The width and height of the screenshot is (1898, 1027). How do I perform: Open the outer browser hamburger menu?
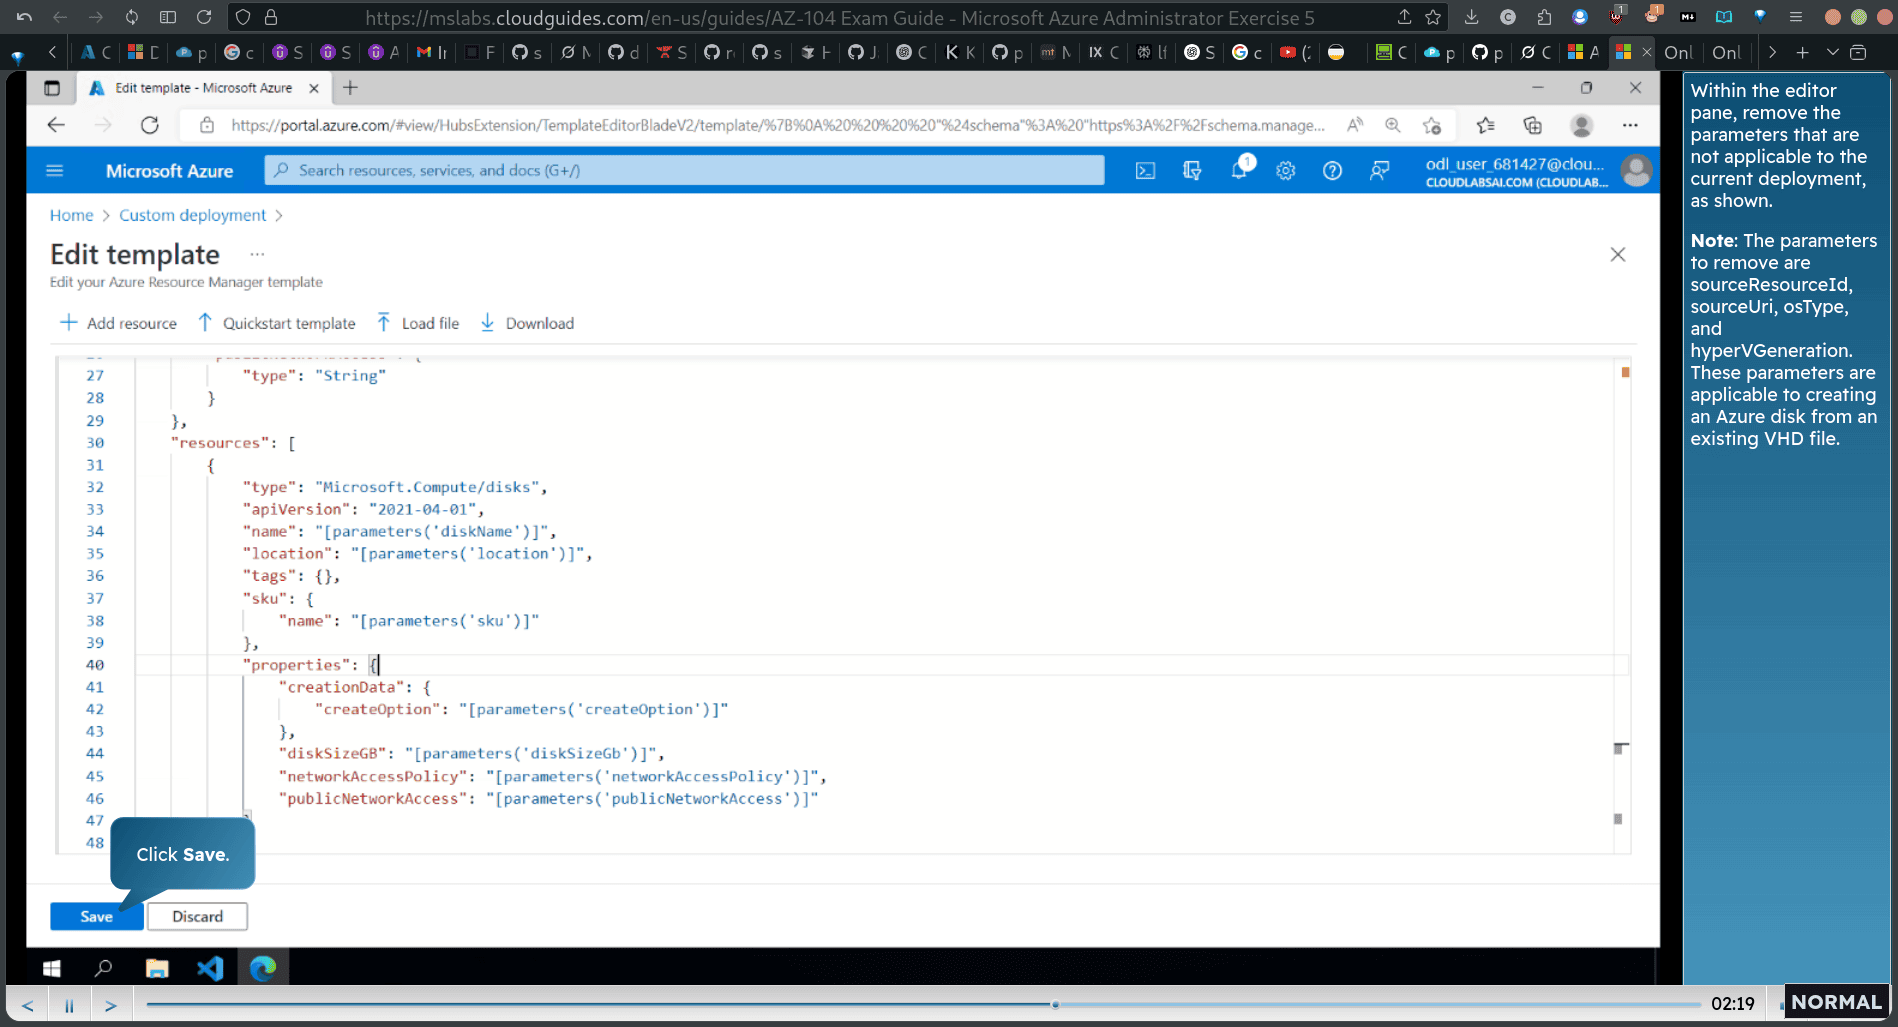click(x=1795, y=17)
